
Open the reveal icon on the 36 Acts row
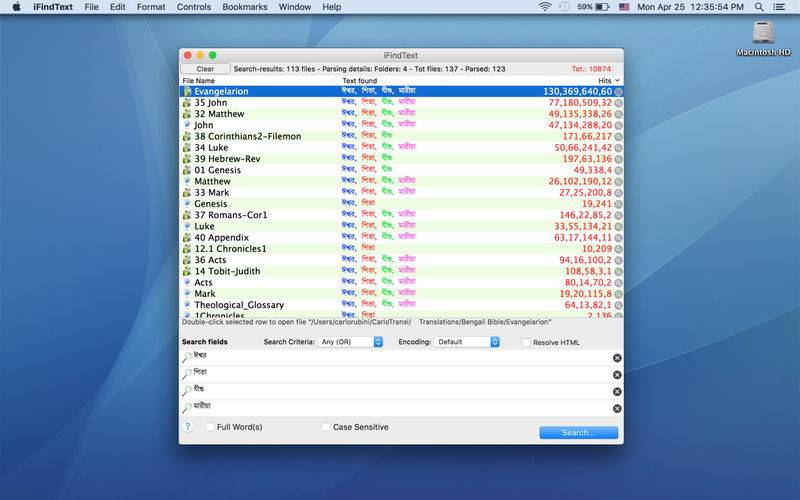[x=618, y=260]
